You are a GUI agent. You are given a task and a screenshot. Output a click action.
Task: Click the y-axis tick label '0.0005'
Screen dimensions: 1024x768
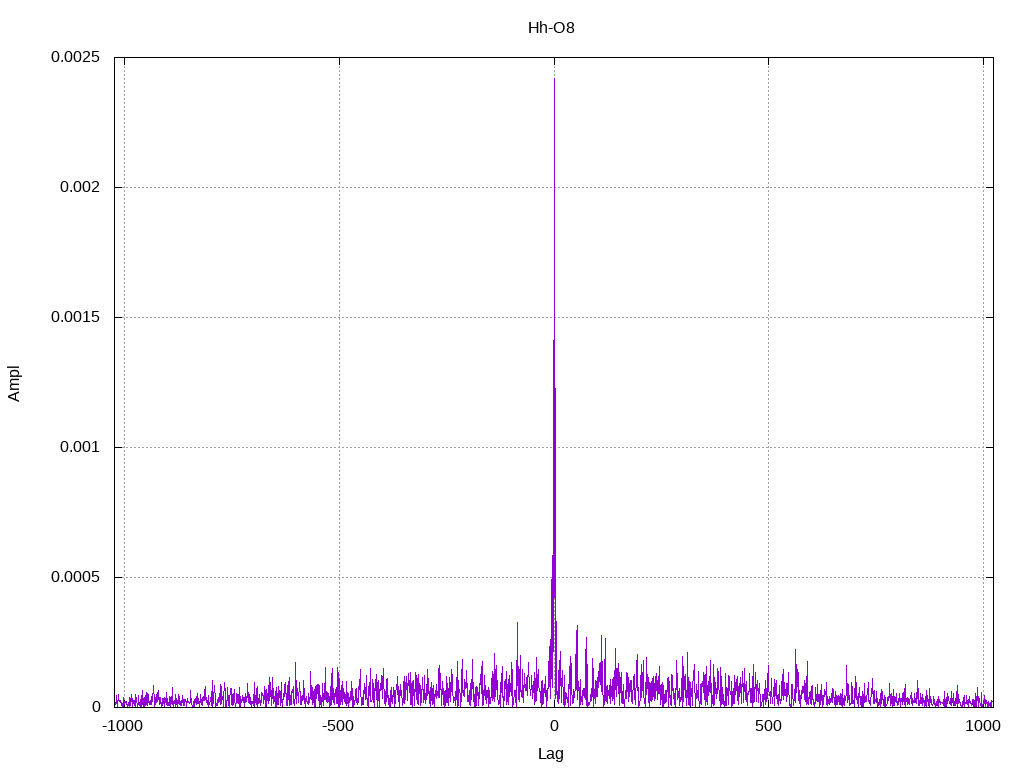pyautogui.click(x=76, y=577)
